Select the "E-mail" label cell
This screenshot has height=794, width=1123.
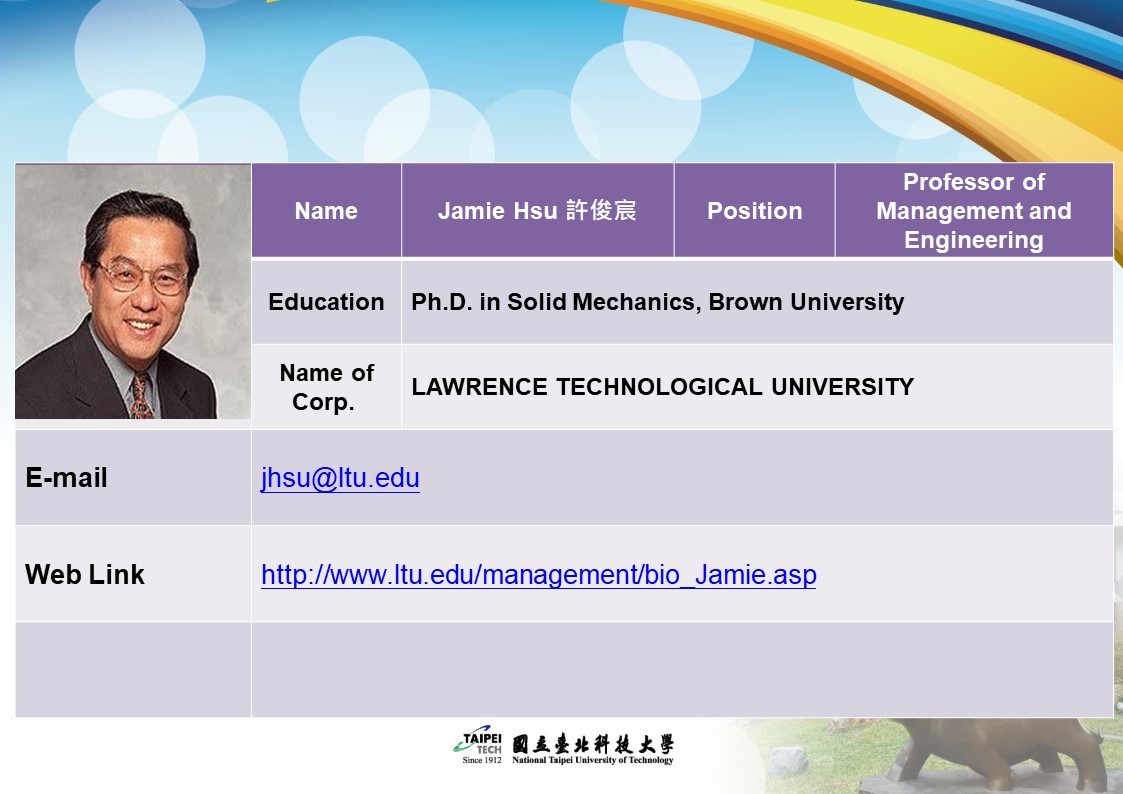133,478
